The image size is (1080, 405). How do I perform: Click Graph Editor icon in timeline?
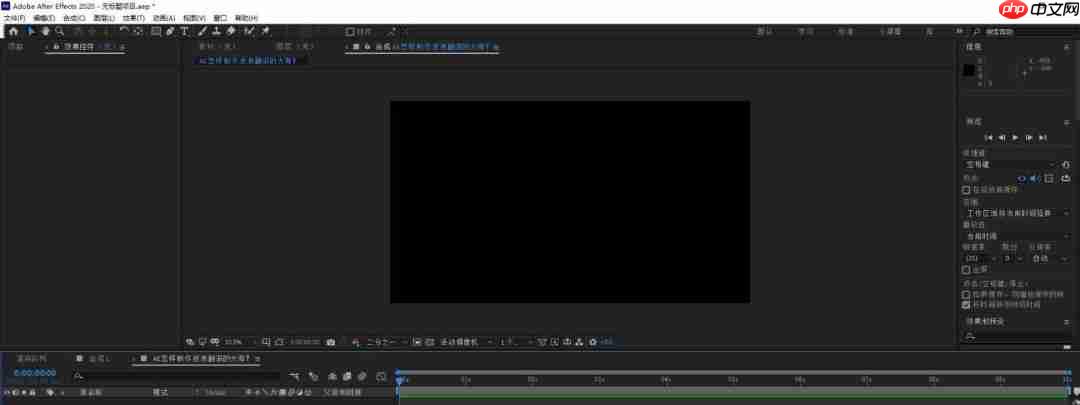(381, 376)
